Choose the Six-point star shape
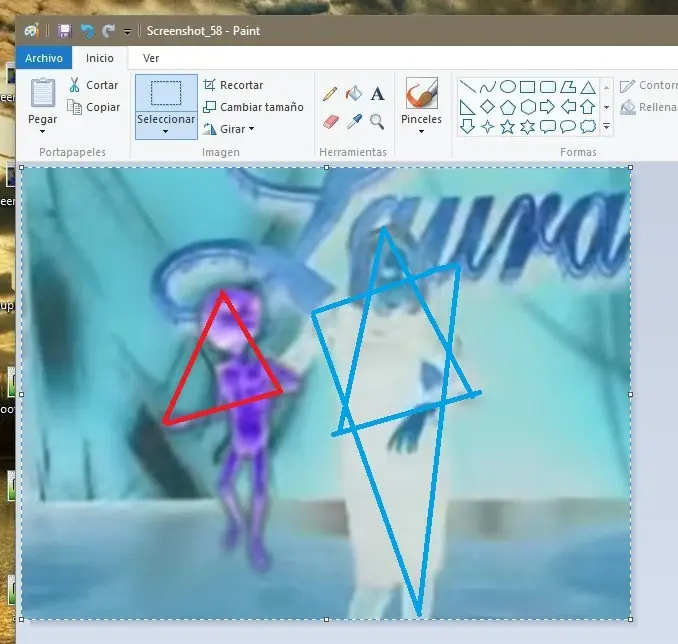 [528, 127]
